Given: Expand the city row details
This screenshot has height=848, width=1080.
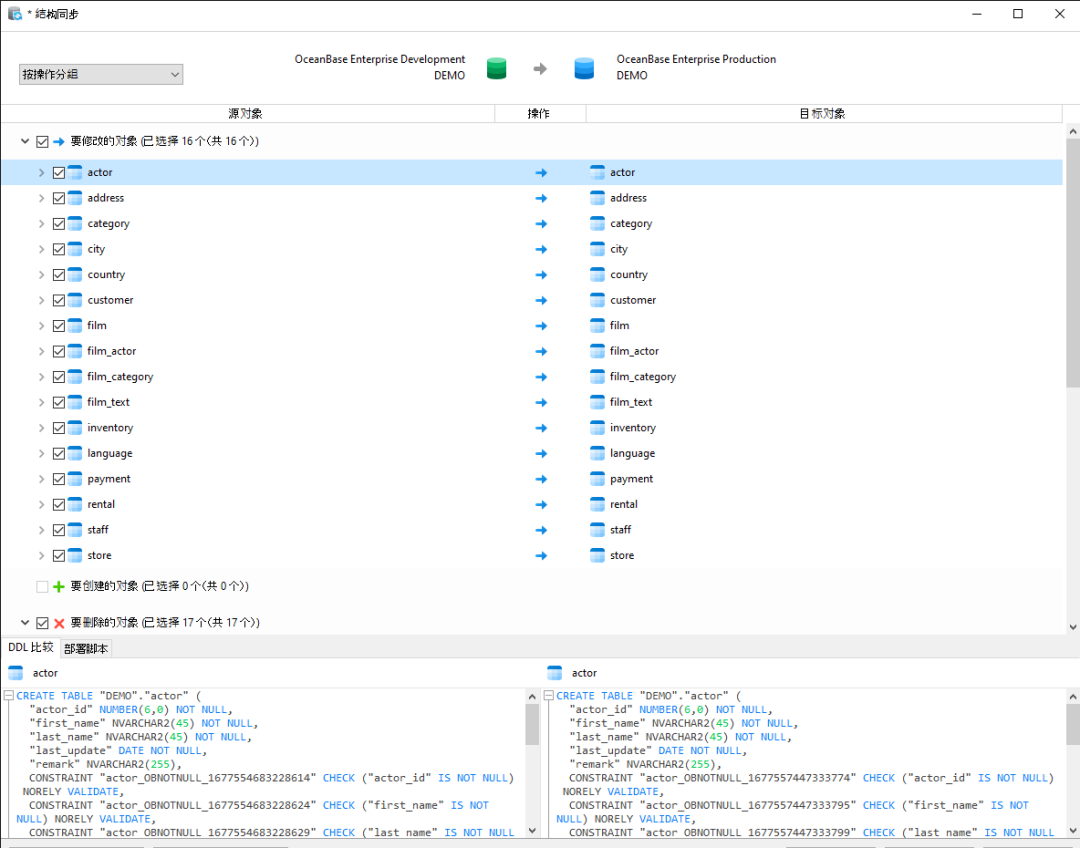Looking at the screenshot, I should [41, 249].
